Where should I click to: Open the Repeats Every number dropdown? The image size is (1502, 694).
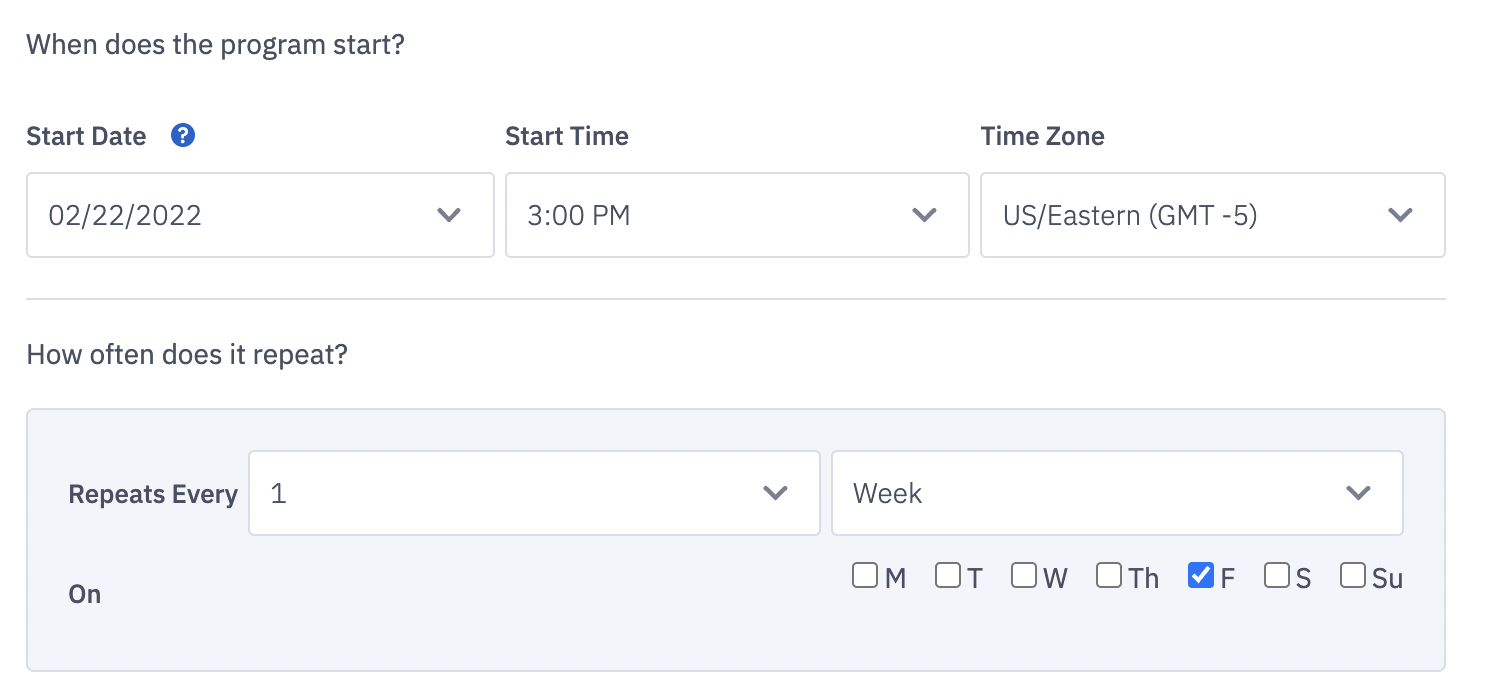[x=534, y=493]
